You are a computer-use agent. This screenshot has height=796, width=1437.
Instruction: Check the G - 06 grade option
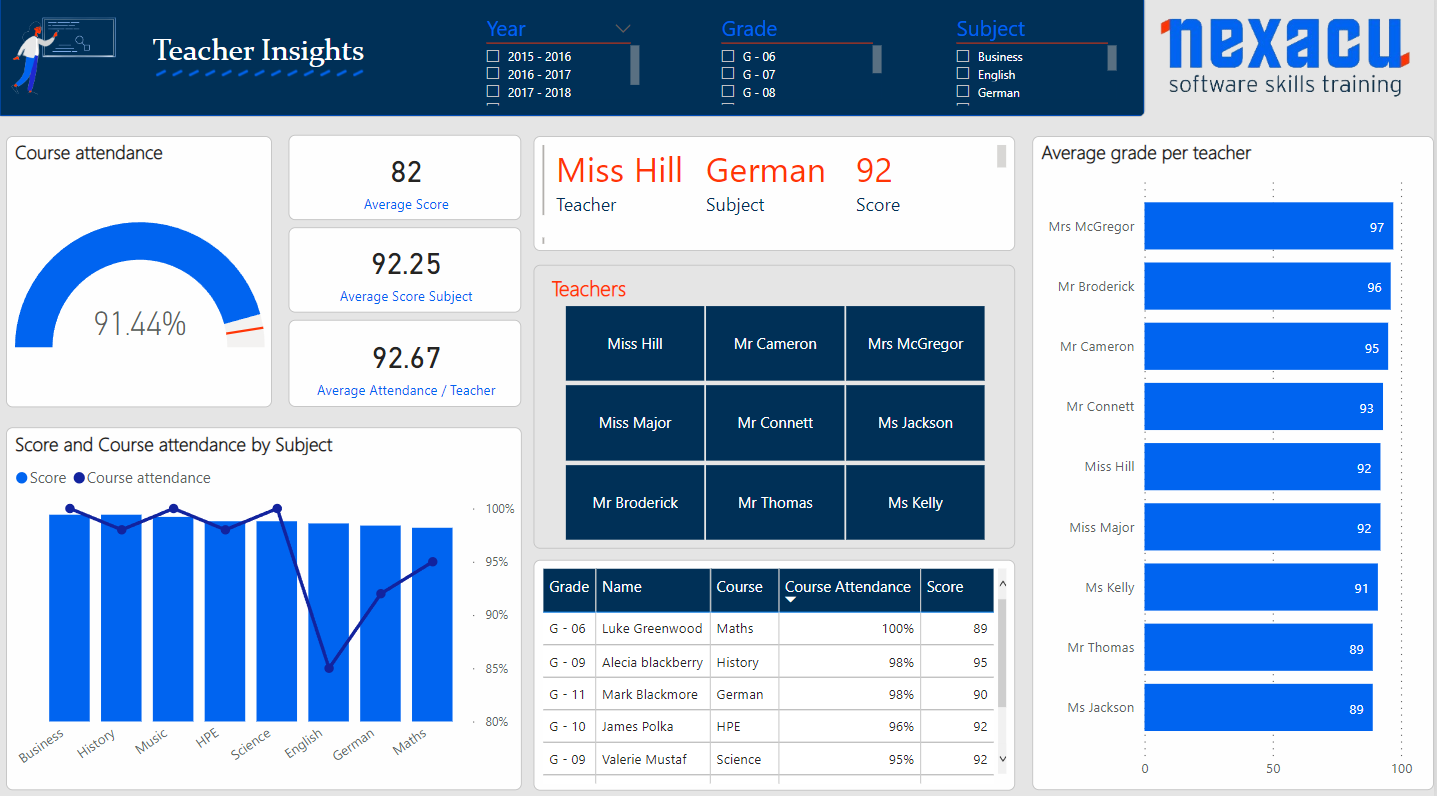(728, 56)
